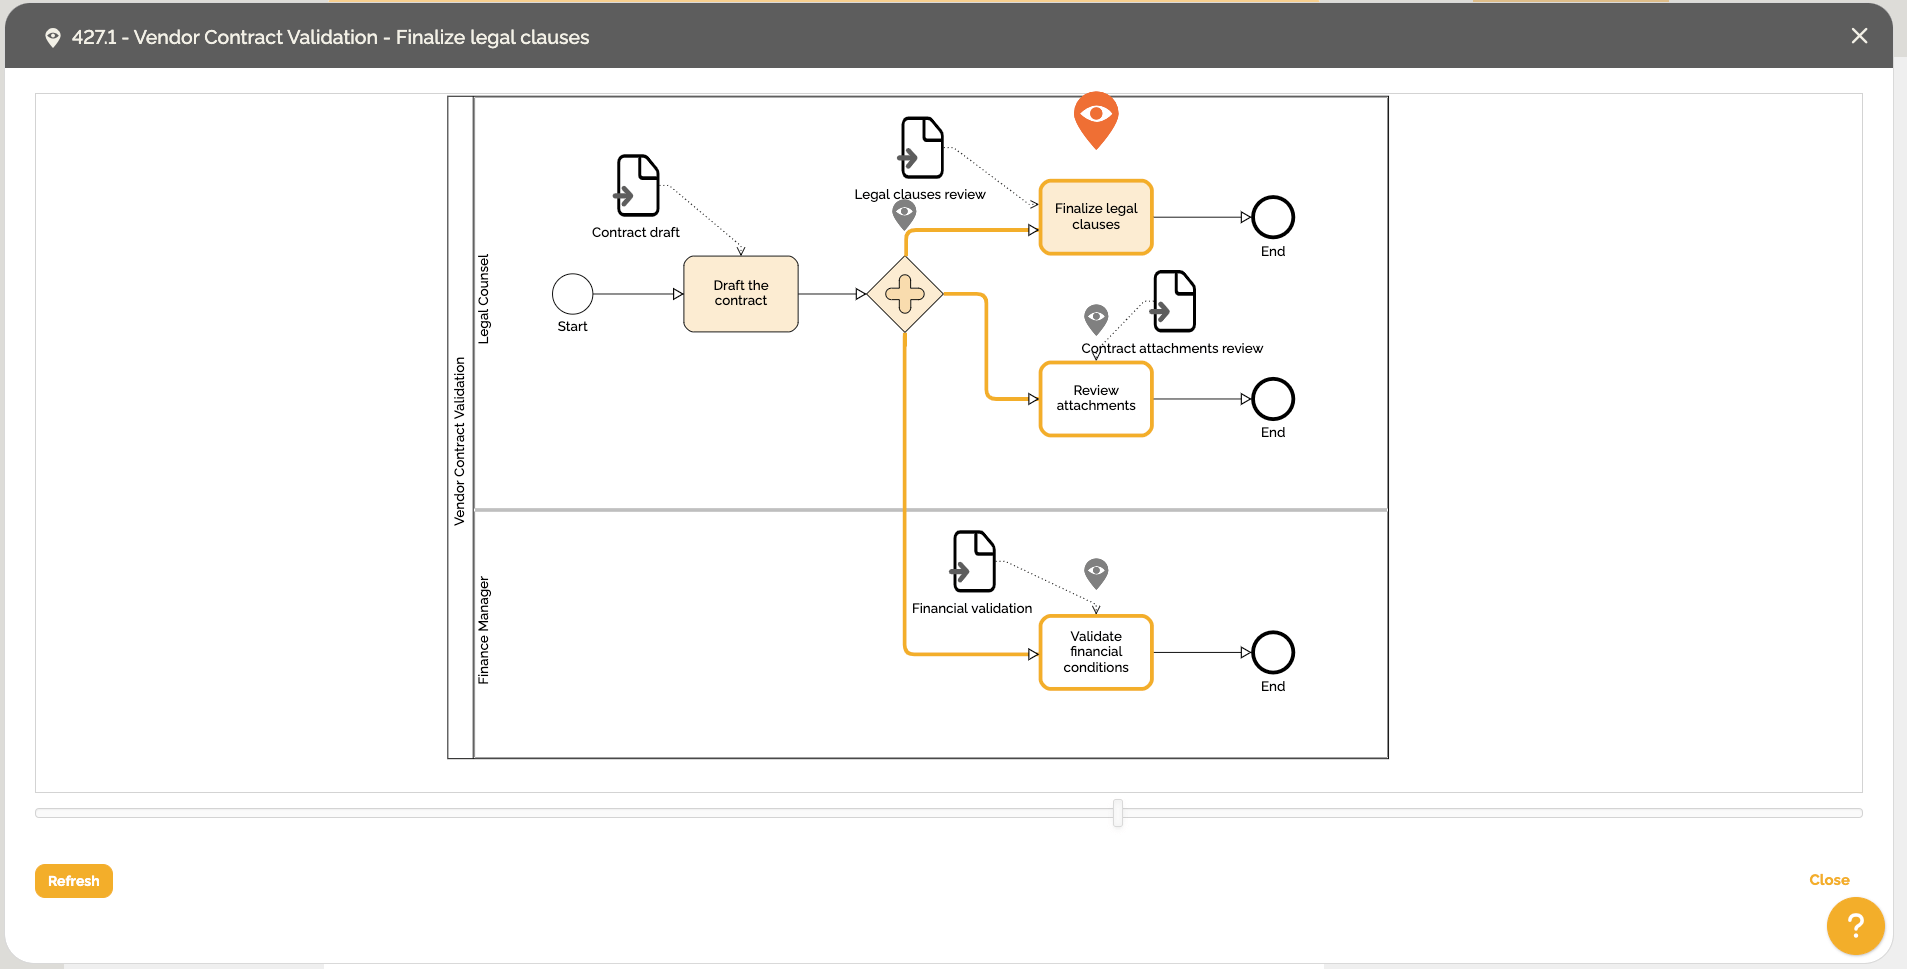Close the dialog with the X button
Viewport: 1907px width, 969px height.
(1859, 36)
